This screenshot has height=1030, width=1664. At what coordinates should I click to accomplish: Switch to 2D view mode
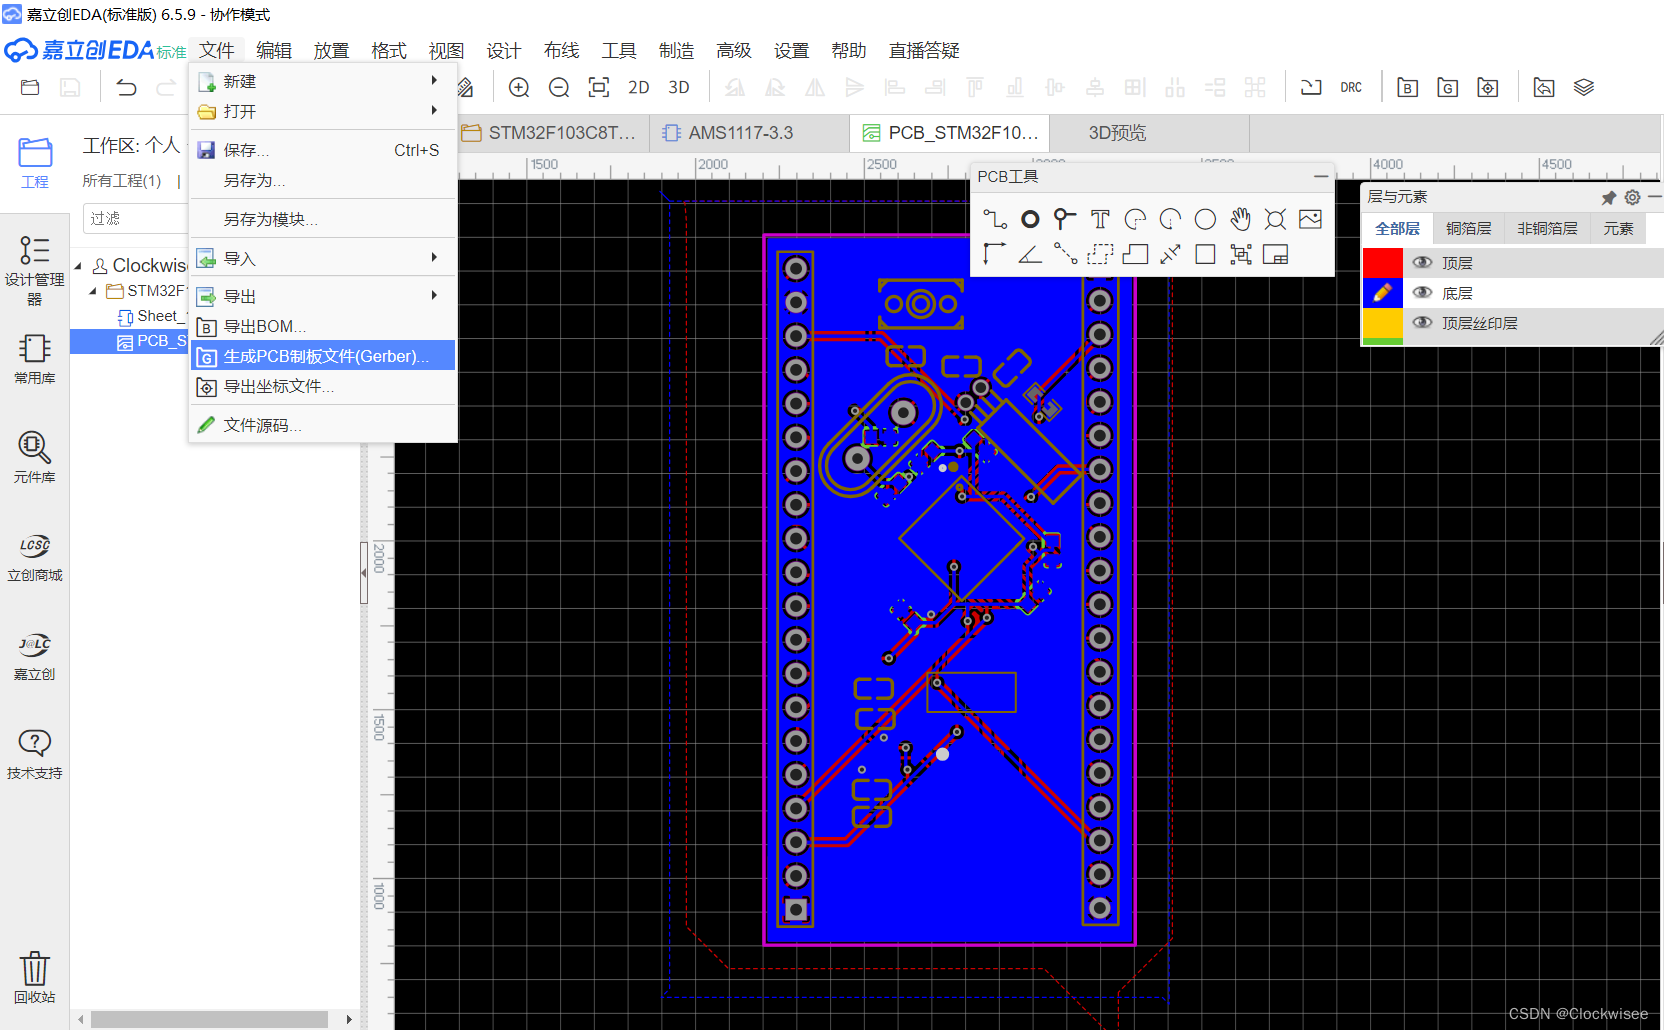[639, 87]
